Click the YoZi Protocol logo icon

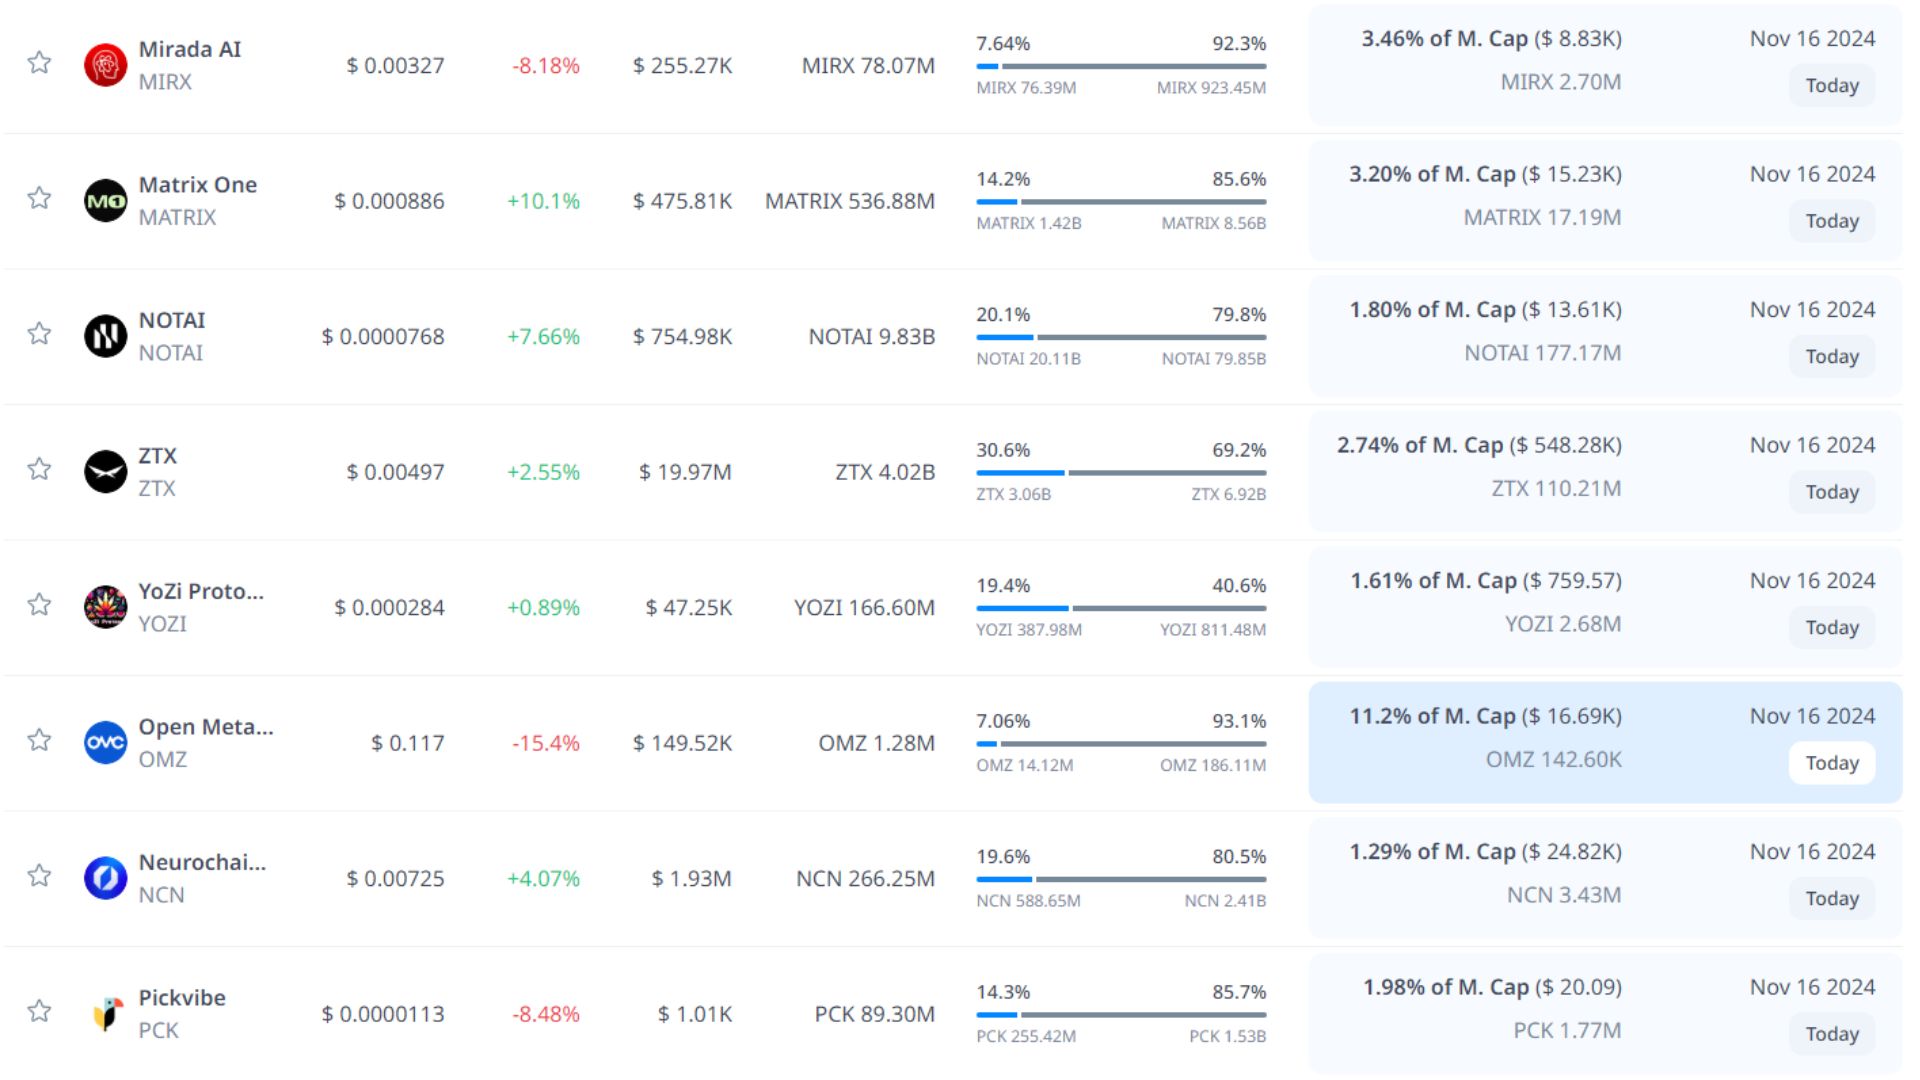pyautogui.click(x=105, y=607)
